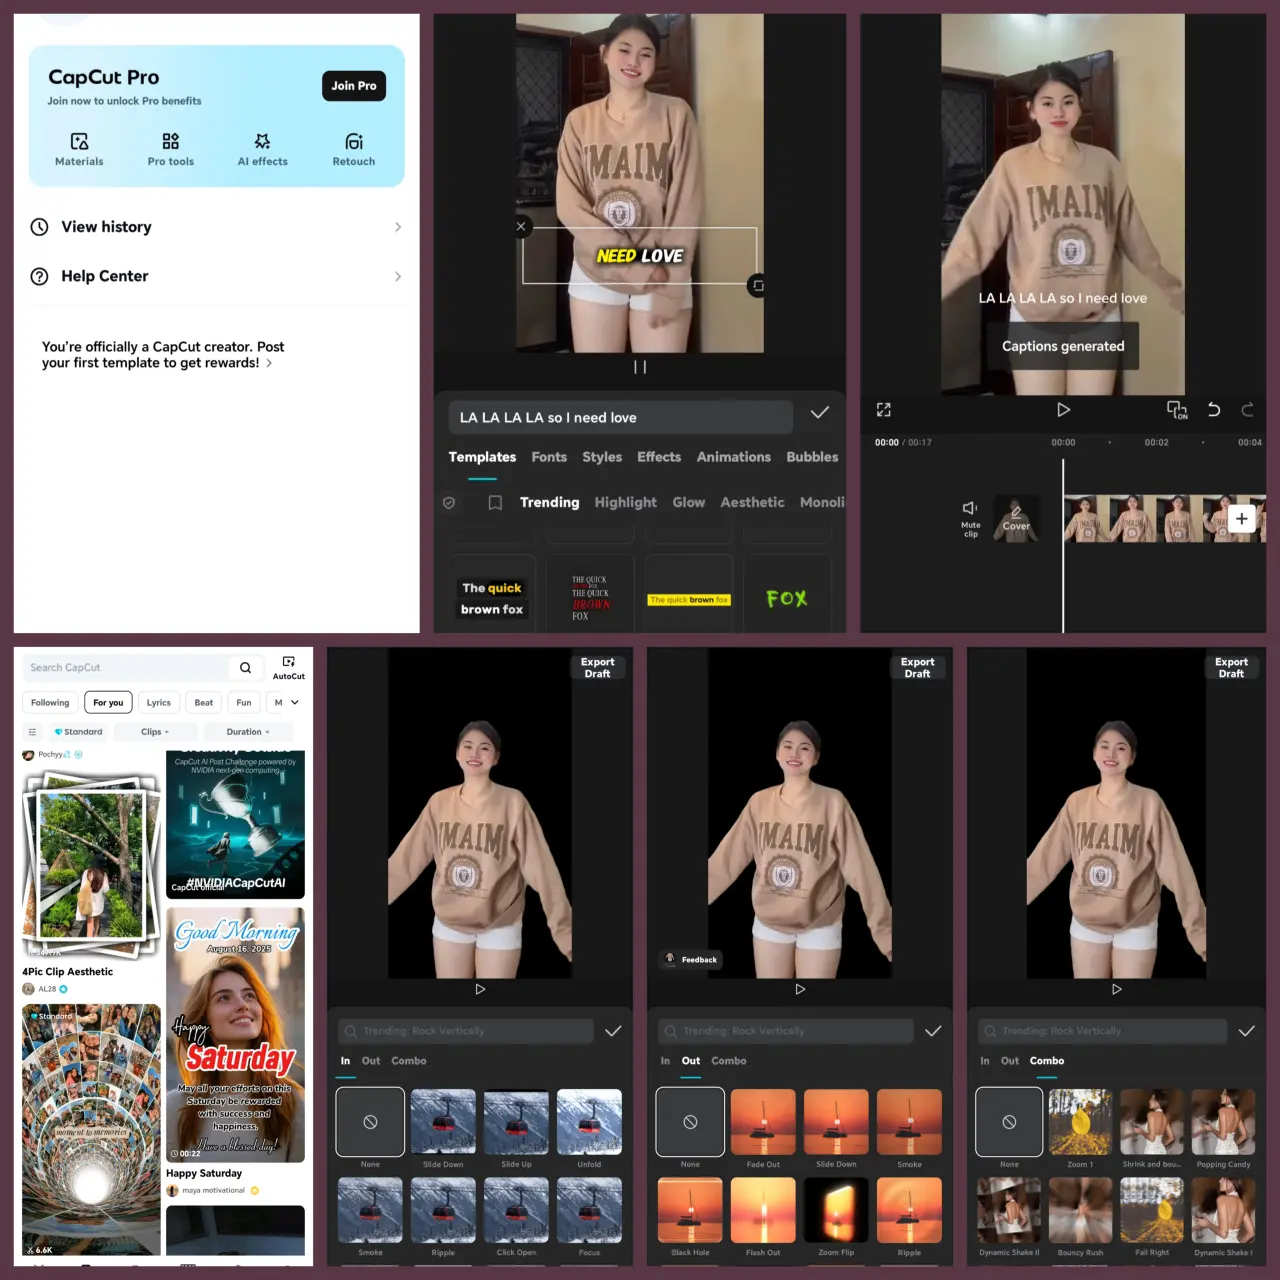Select the Focus in animation
This screenshot has width=1280, height=1280.
589,1217
